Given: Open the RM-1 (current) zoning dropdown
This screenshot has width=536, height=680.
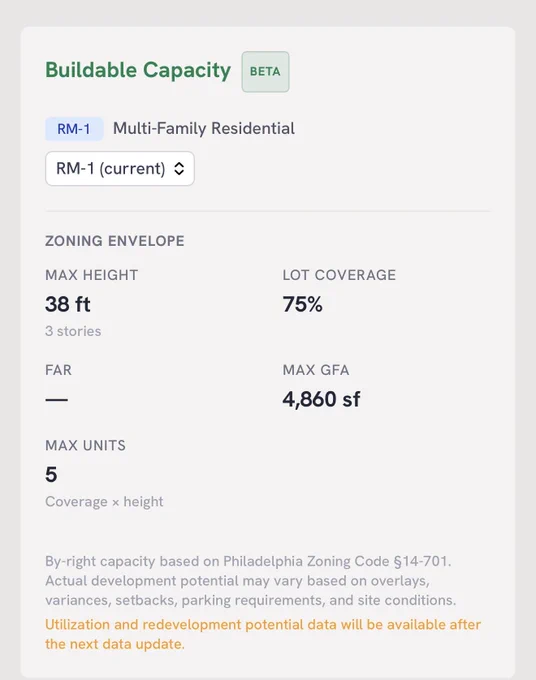Looking at the screenshot, I should pyautogui.click(x=120, y=168).
